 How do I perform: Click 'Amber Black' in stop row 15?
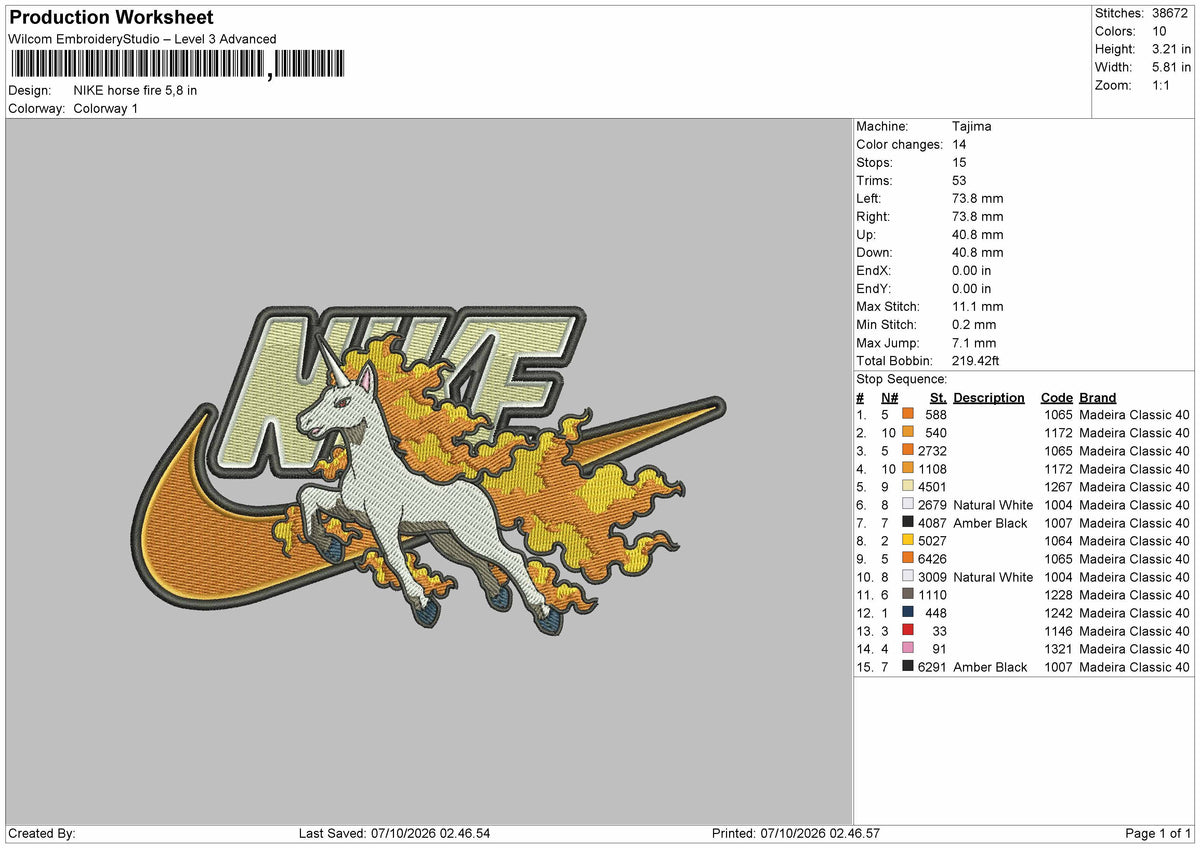pos(990,667)
